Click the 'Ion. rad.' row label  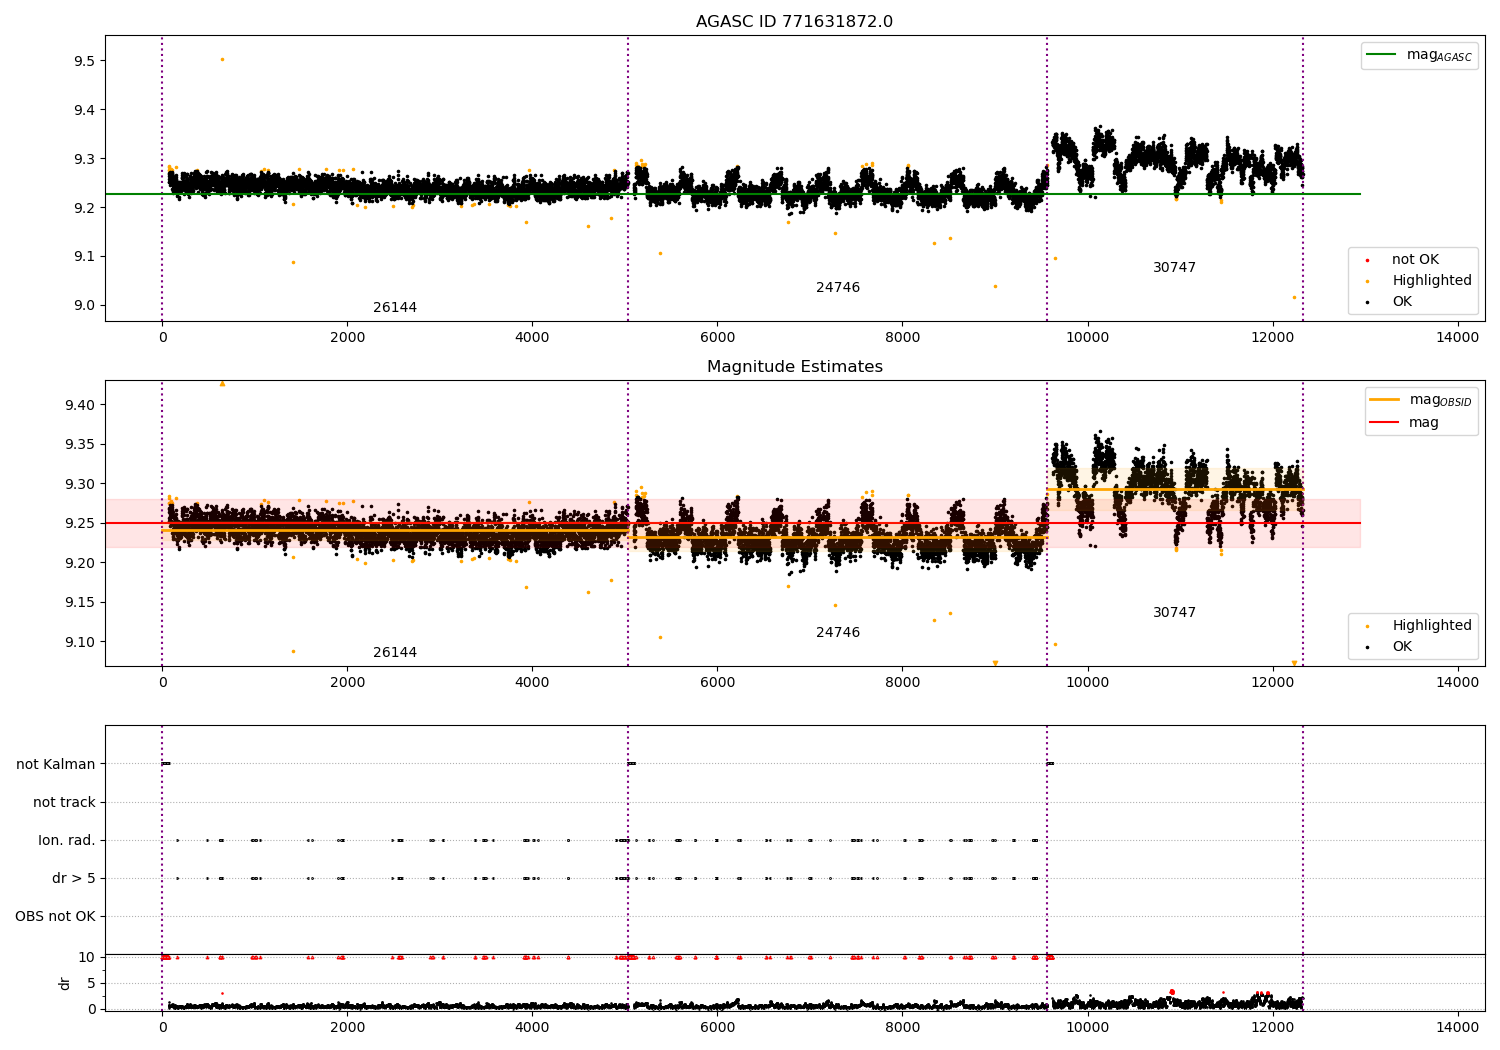point(67,840)
